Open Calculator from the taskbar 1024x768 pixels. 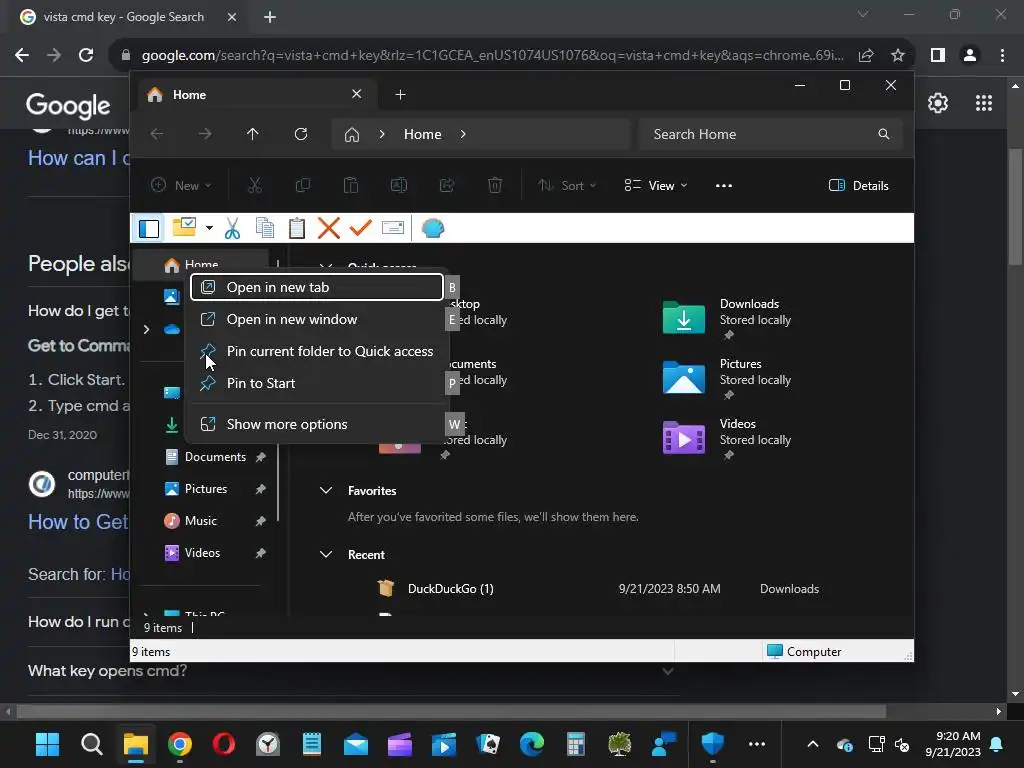coord(575,744)
